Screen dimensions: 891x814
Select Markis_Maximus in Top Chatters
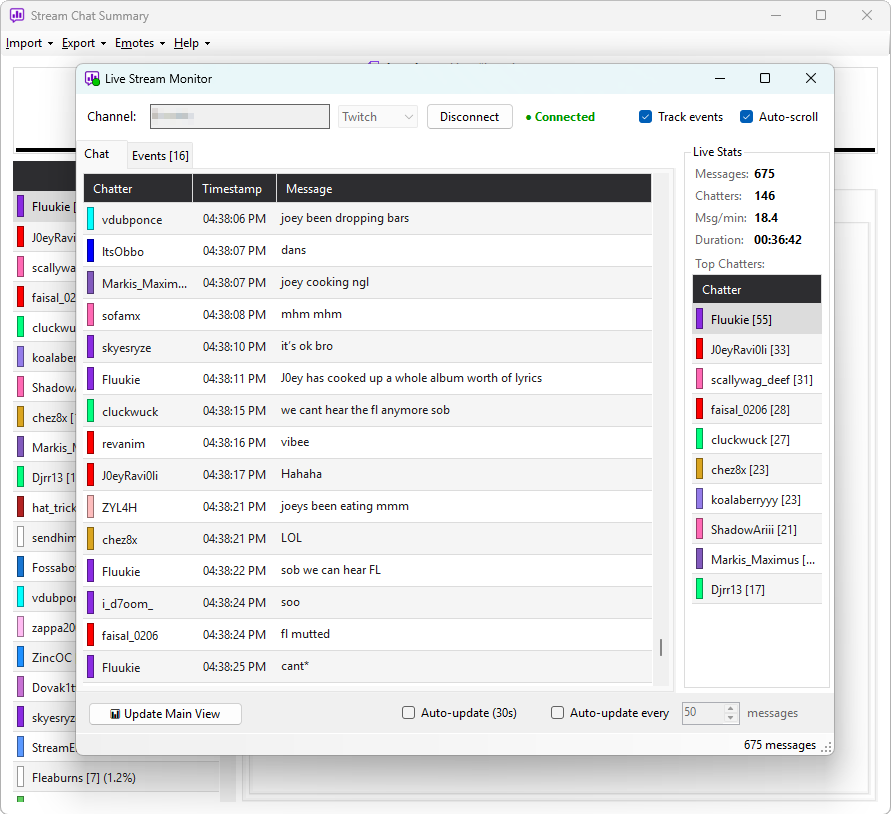click(757, 560)
